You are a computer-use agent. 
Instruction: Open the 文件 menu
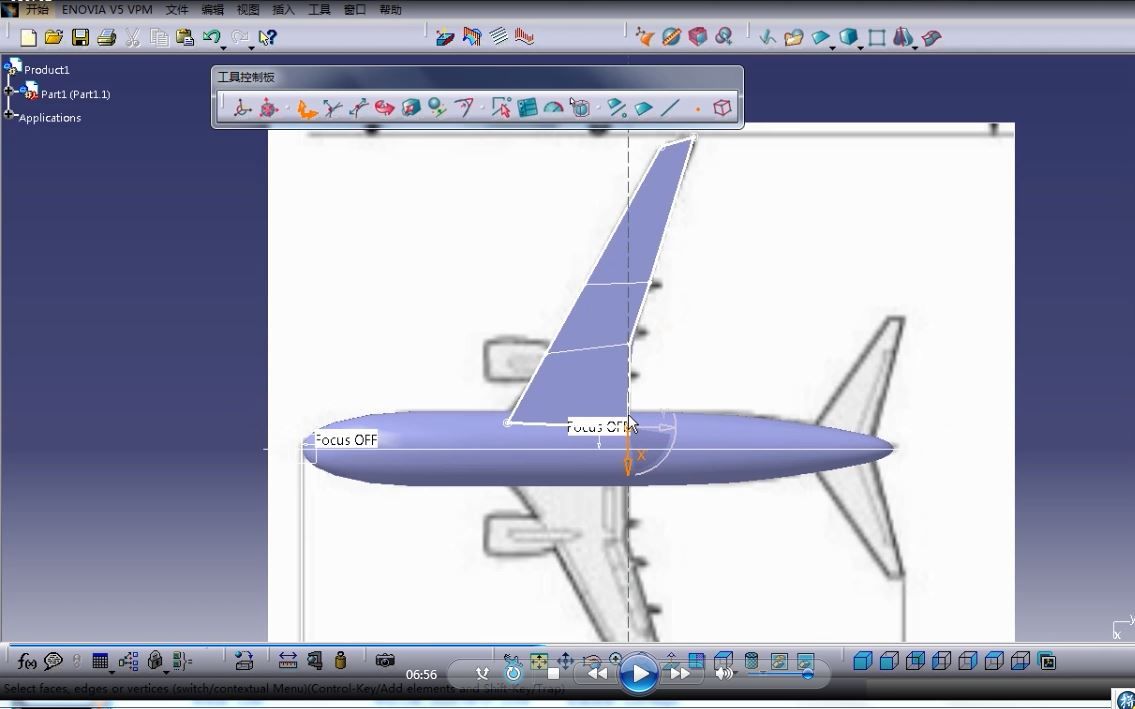click(x=177, y=9)
